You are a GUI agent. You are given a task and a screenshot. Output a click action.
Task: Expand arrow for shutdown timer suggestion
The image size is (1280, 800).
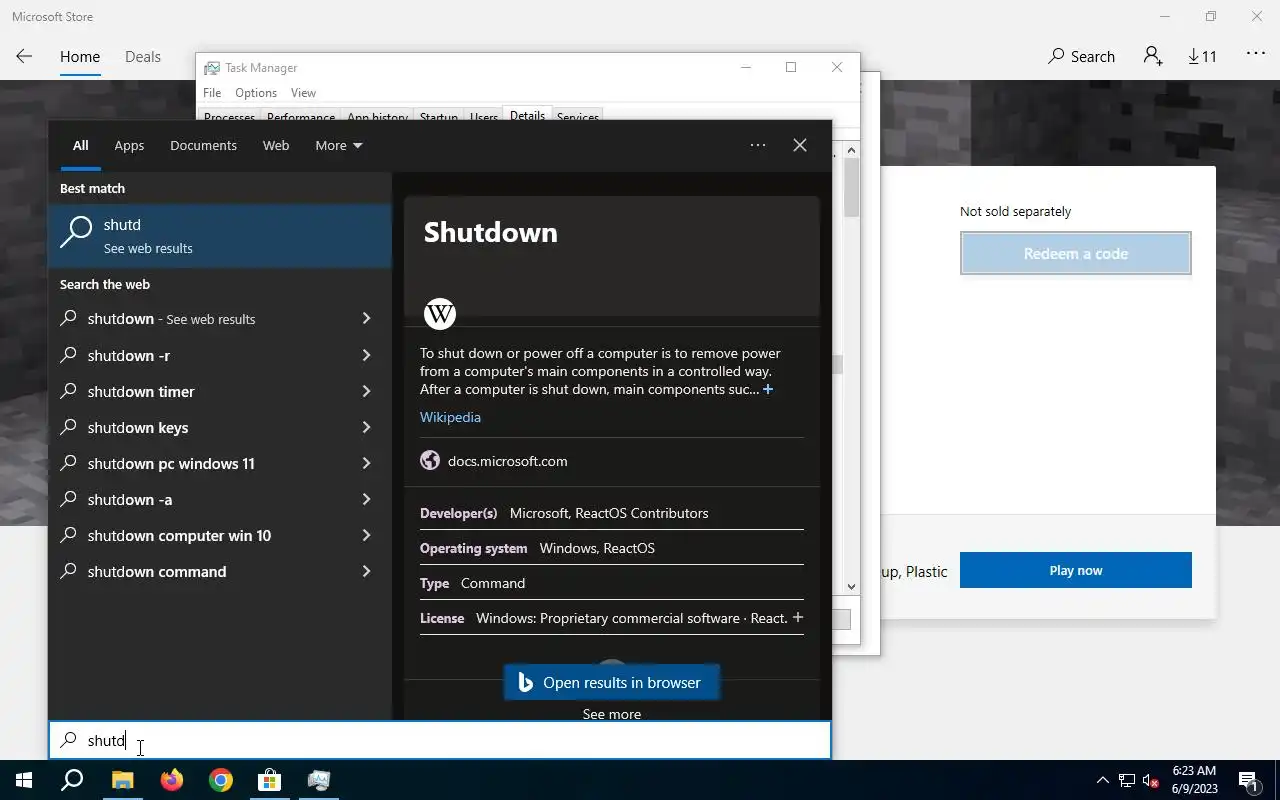[366, 391]
